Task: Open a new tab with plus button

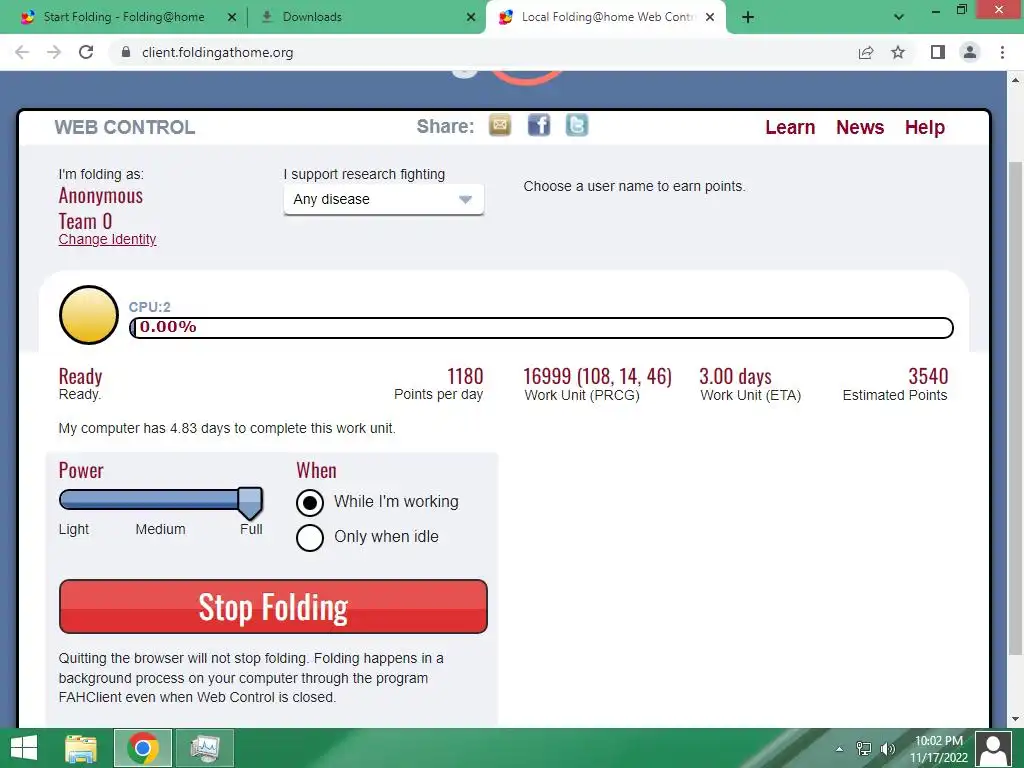Action: pos(748,17)
